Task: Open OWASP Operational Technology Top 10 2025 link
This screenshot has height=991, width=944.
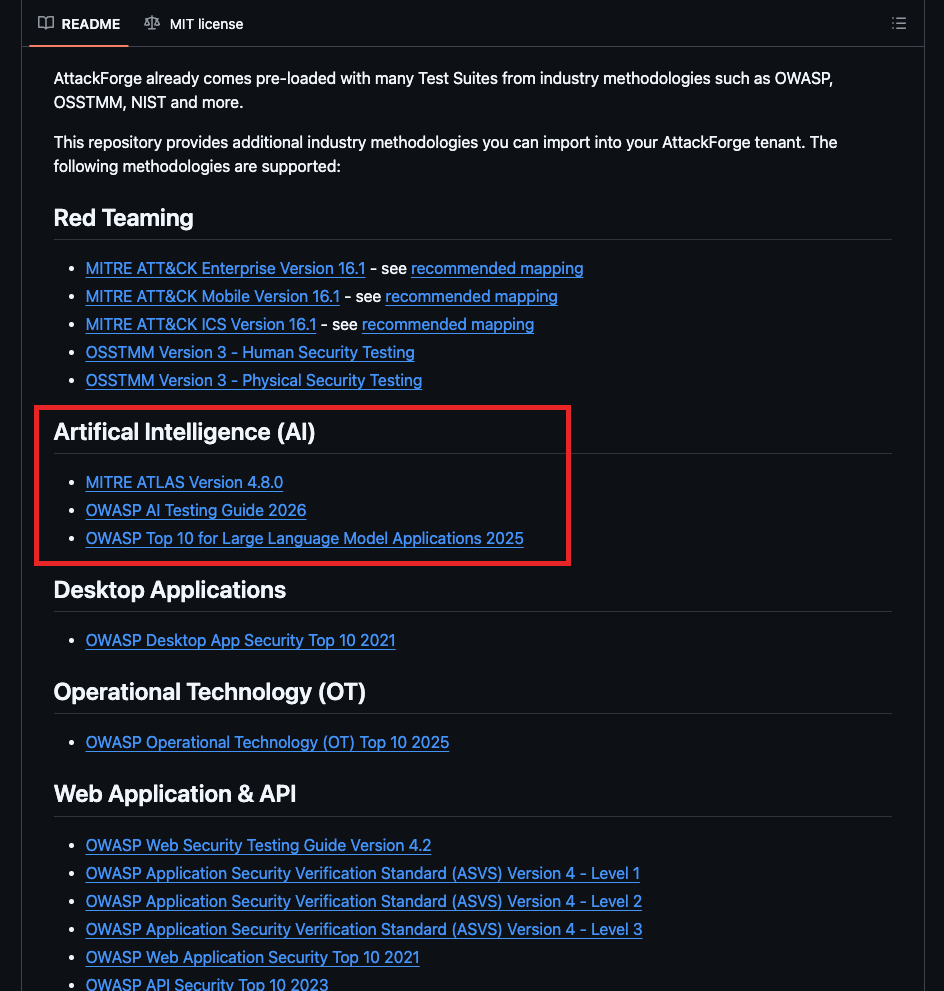Action: (x=267, y=742)
